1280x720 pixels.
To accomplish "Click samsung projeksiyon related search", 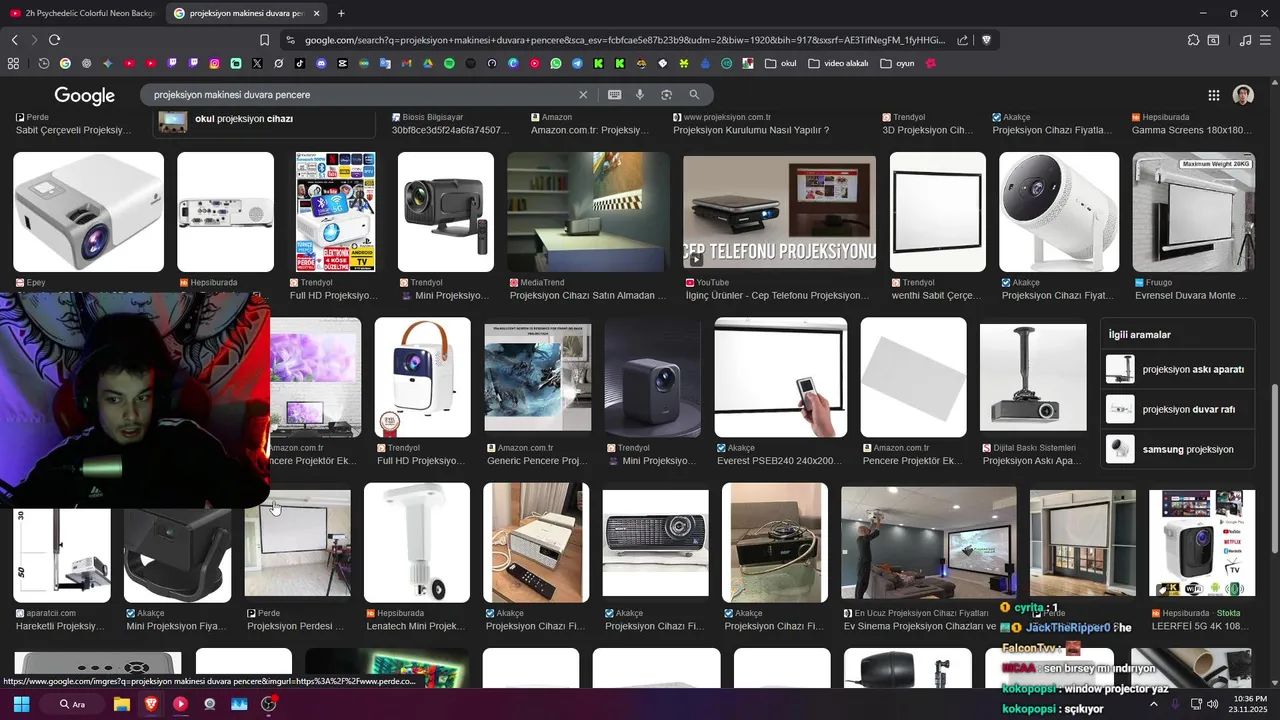I will (x=1178, y=449).
